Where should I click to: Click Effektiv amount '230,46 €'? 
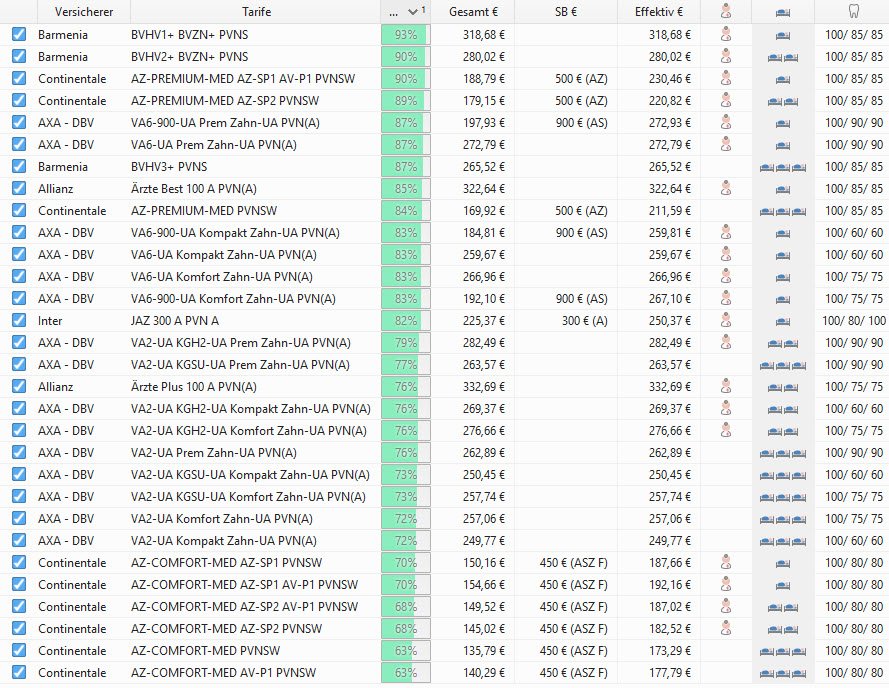pos(670,79)
